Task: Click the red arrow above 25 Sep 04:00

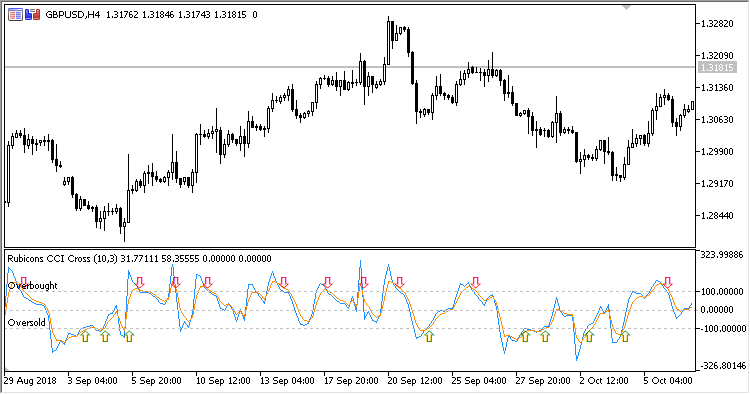Action: tap(475, 282)
